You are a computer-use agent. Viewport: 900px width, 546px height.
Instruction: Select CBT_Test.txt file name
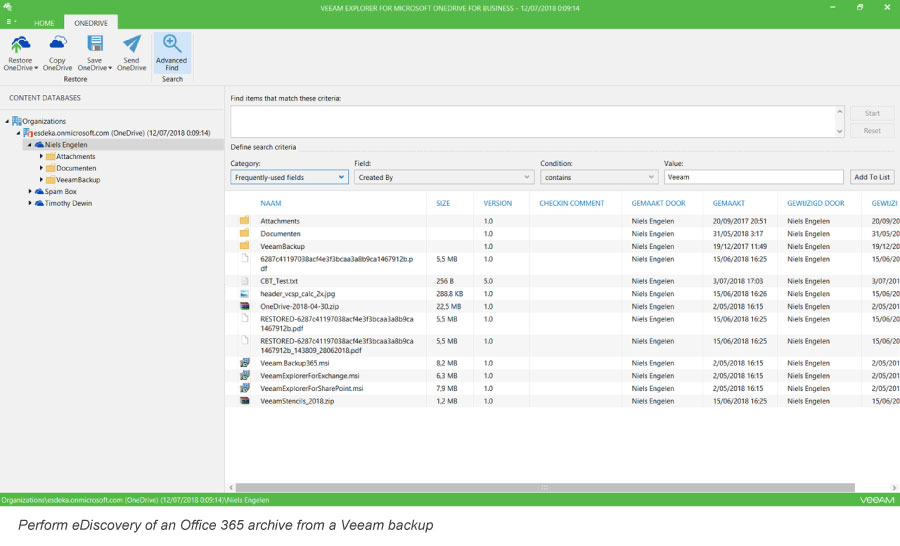pyautogui.click(x=279, y=281)
